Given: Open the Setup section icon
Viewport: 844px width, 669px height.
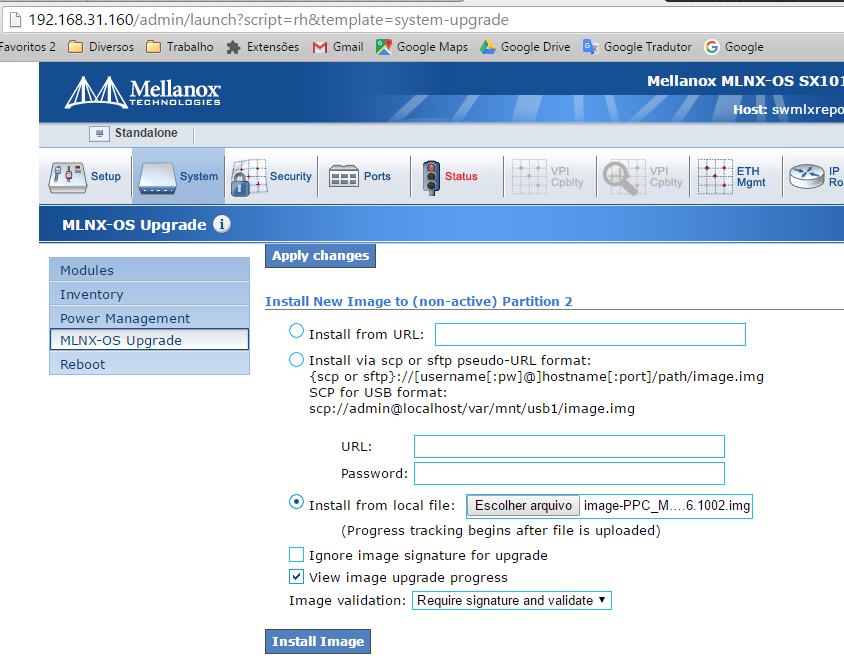Looking at the screenshot, I should click(x=68, y=177).
